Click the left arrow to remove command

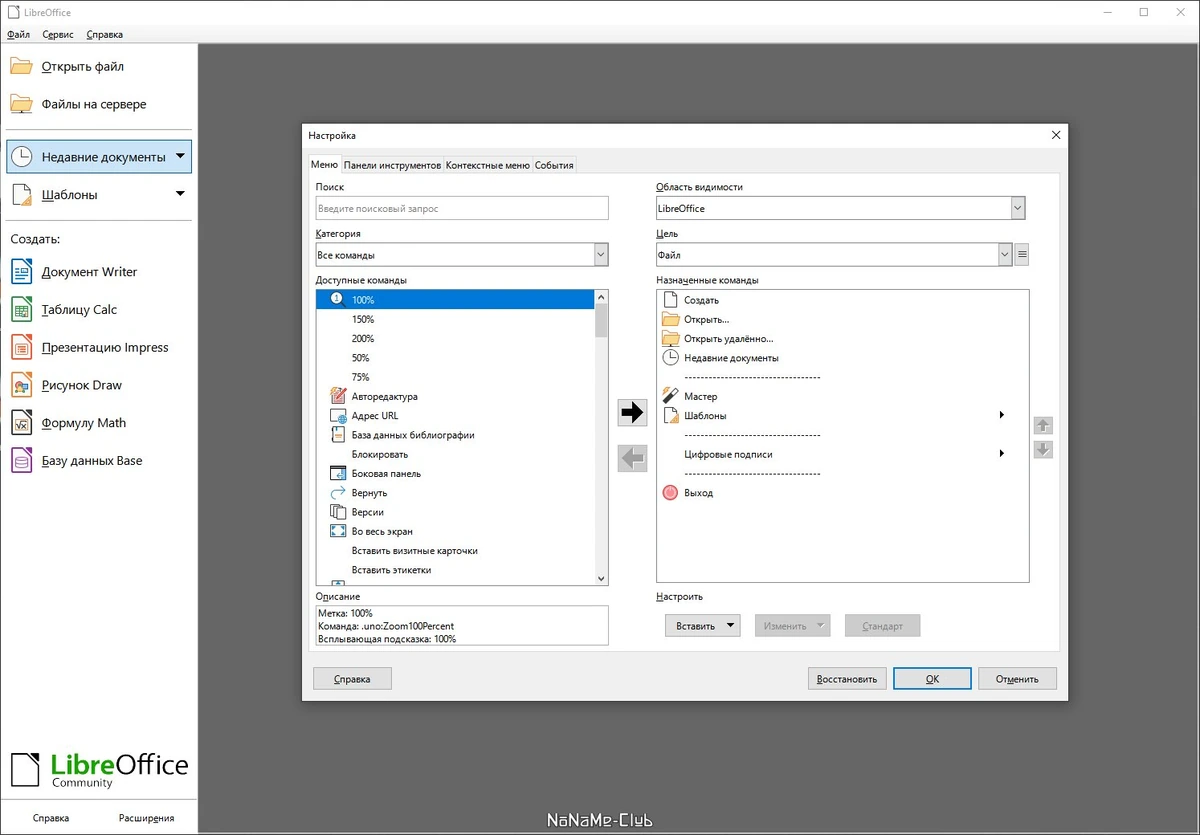click(632, 458)
